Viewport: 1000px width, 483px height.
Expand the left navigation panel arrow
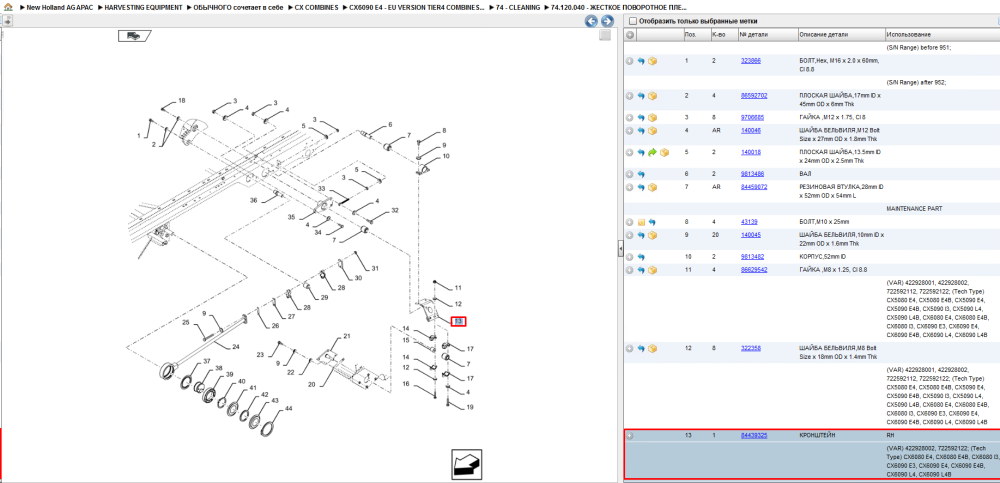click(8, 21)
